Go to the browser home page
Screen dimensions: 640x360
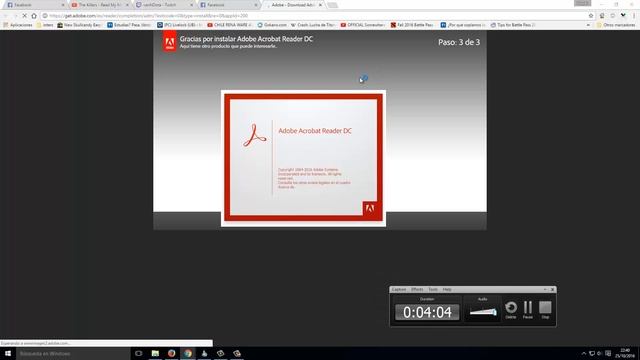click(x=34, y=16)
